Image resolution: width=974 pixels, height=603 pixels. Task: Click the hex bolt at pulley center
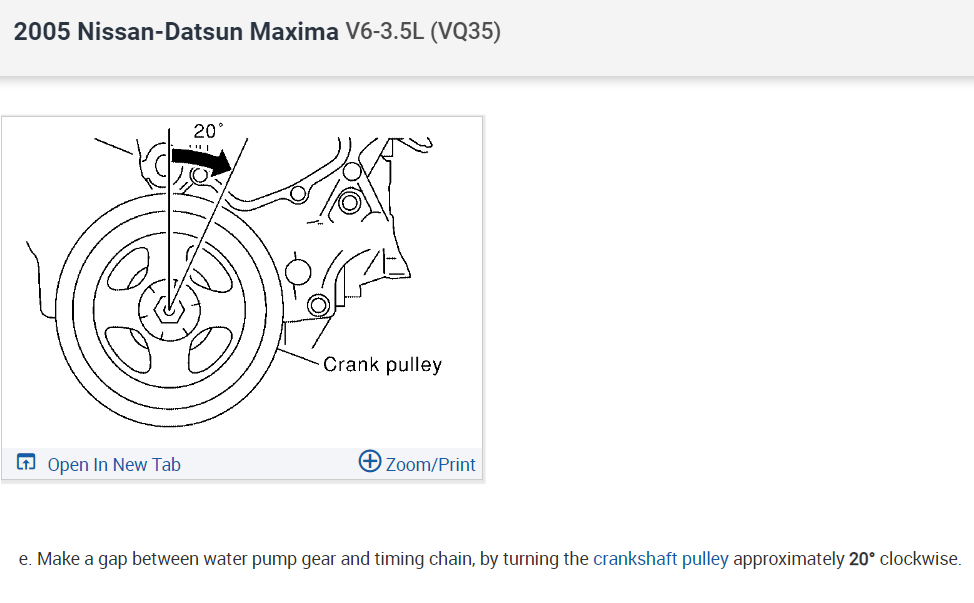pyautogui.click(x=171, y=311)
